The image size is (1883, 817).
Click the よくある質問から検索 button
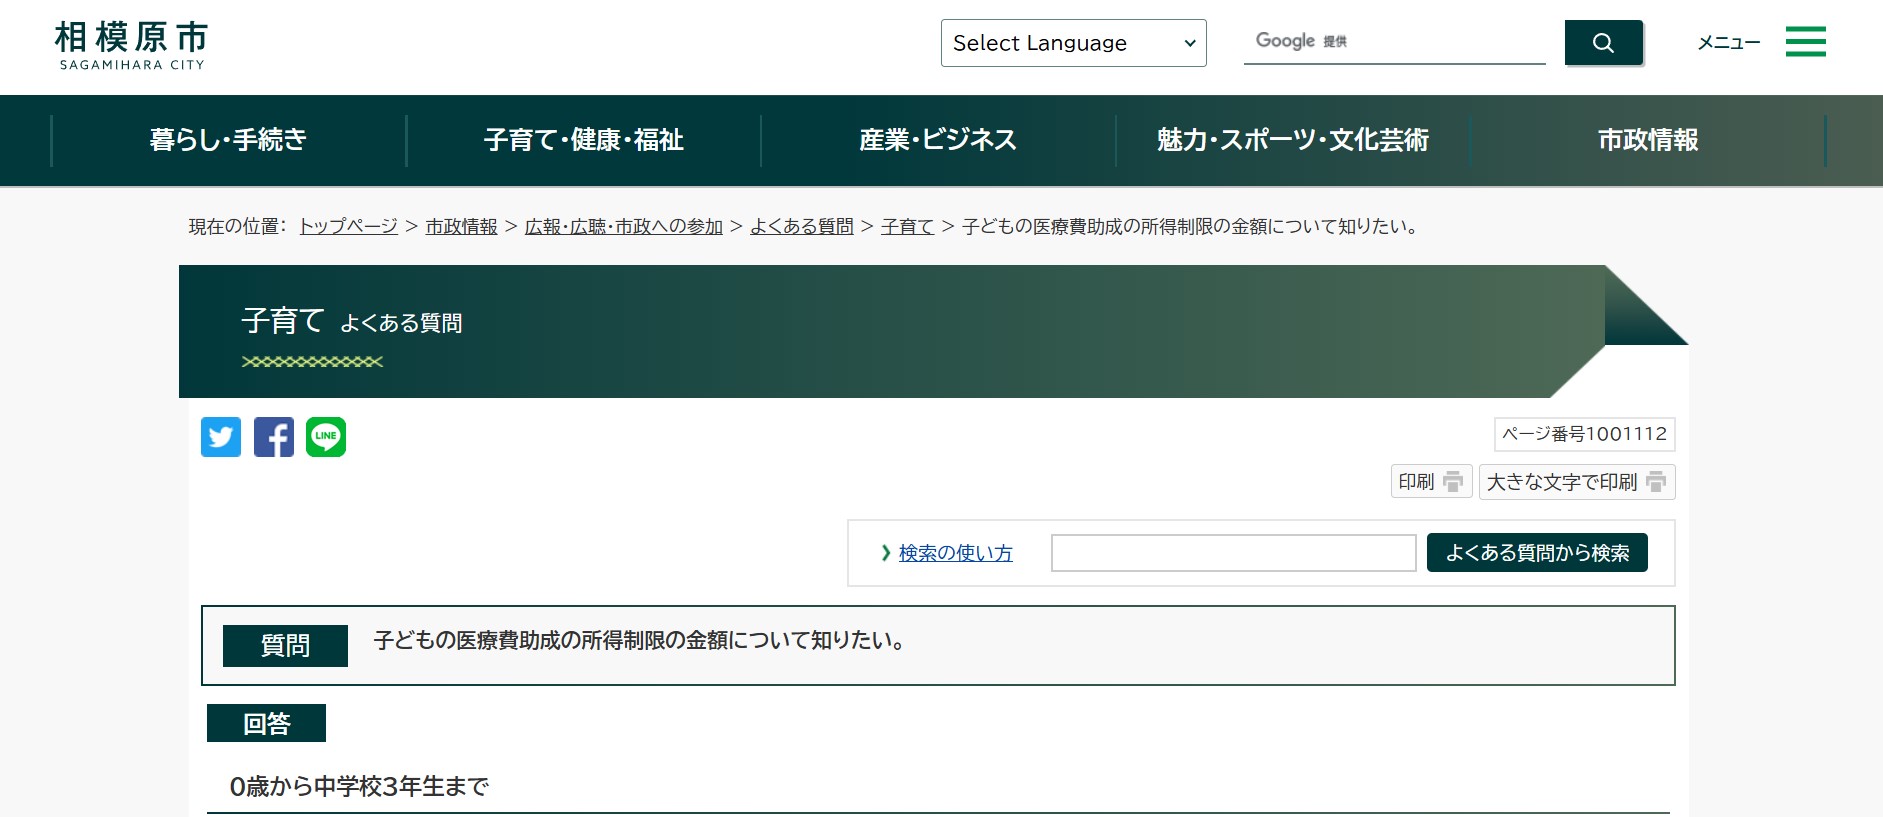click(x=1536, y=553)
